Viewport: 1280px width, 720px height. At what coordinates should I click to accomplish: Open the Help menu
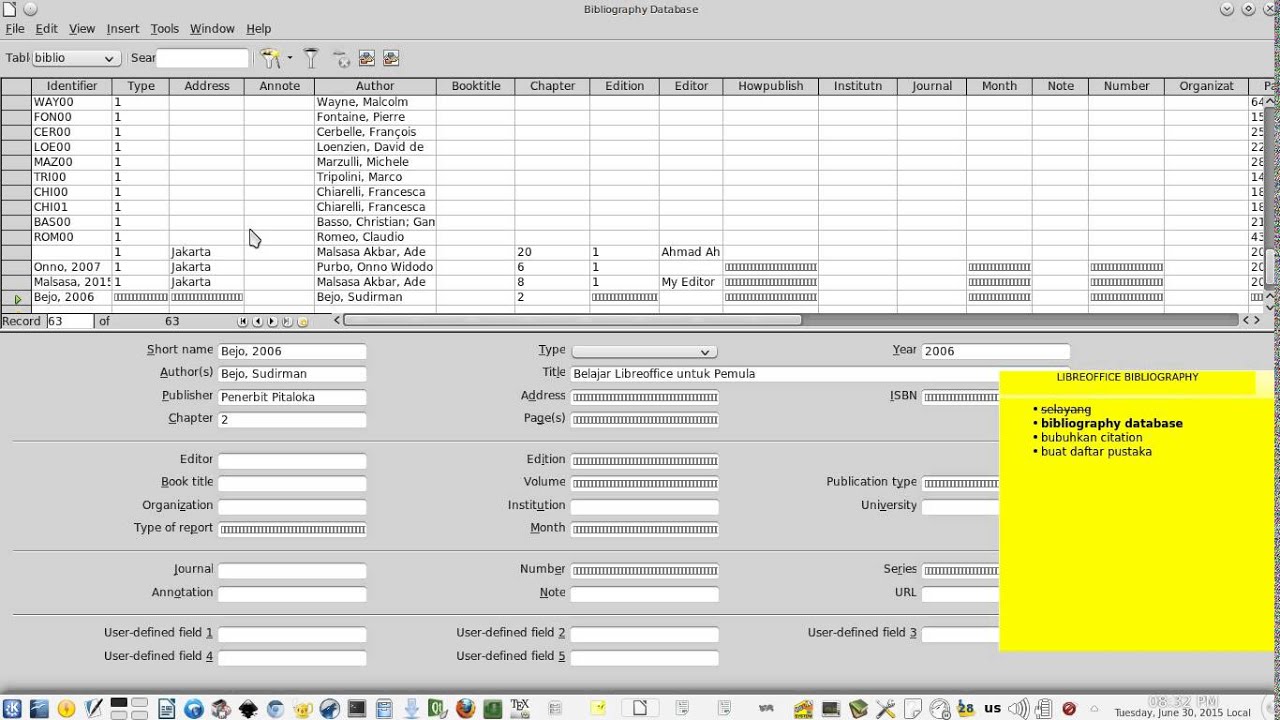tap(259, 29)
